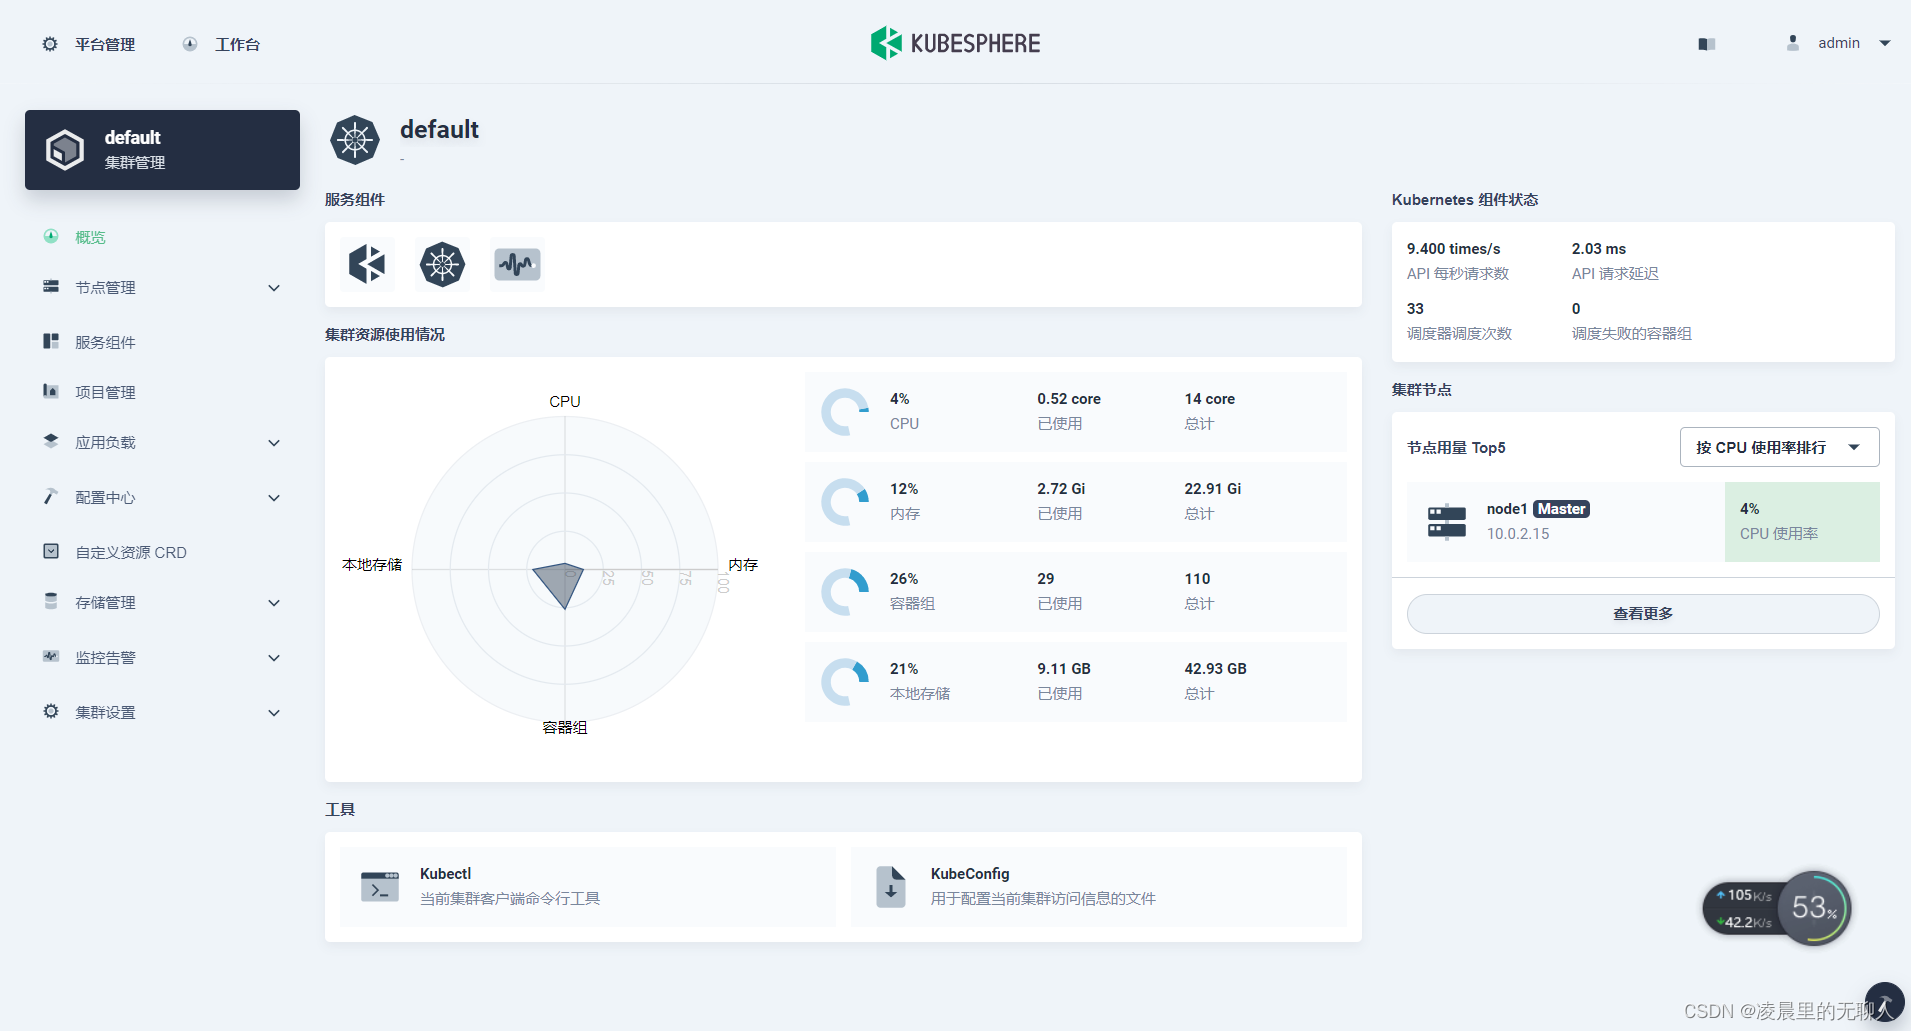Click the default 集群管理 cluster card
The width and height of the screenshot is (1911, 1031).
click(162, 150)
